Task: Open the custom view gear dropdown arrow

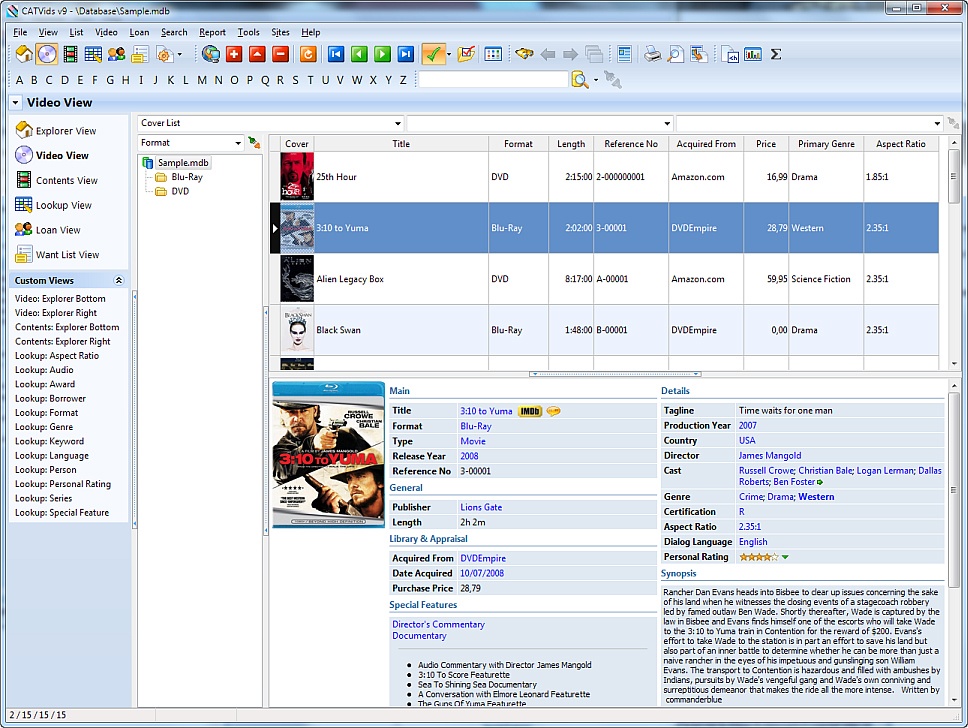Action: 180,54
